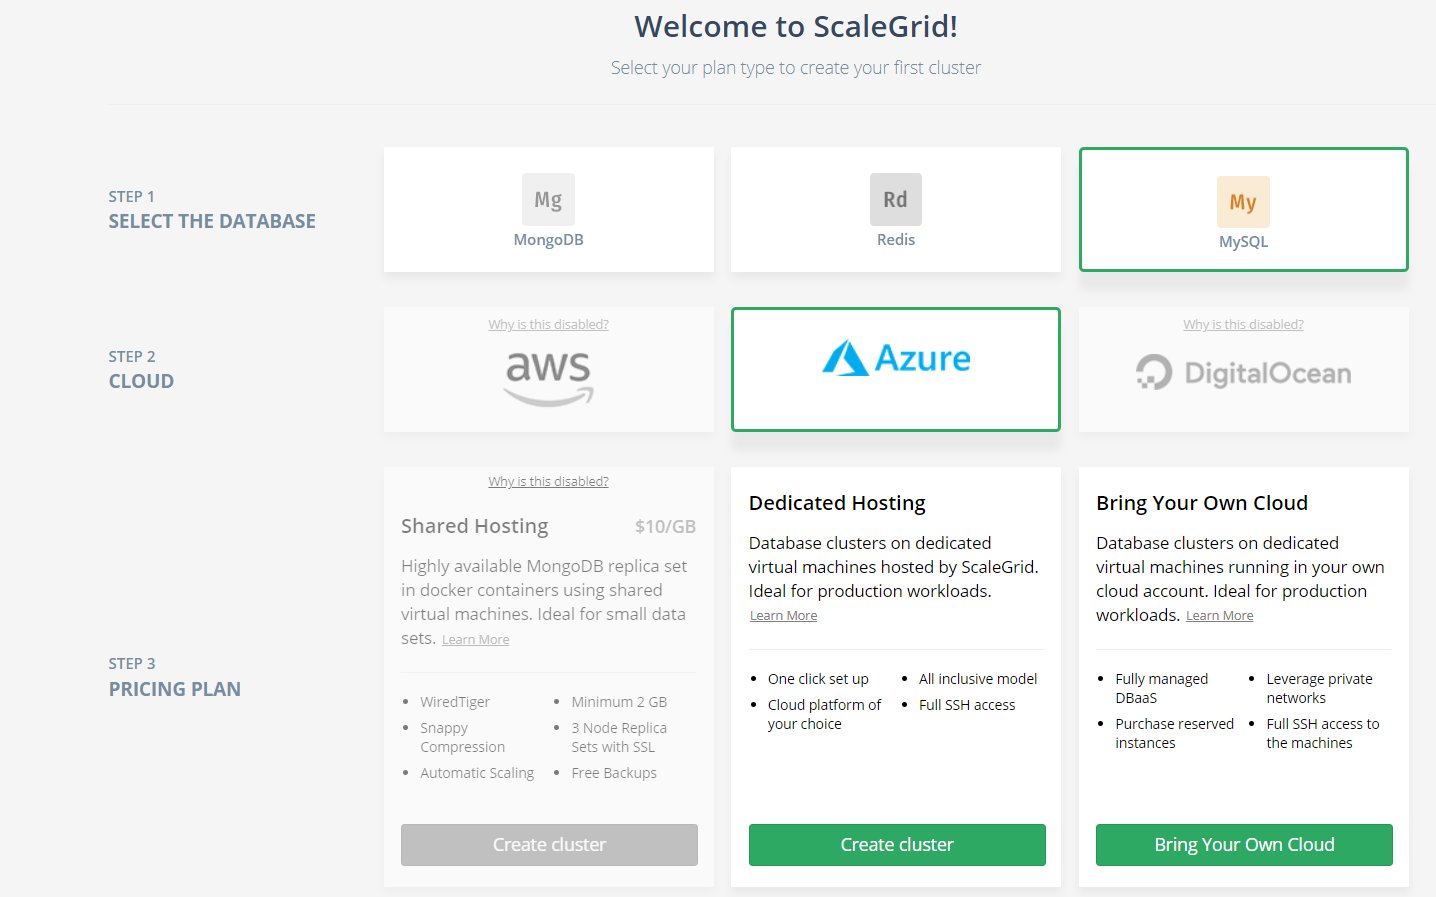Click the $10/GB price label
This screenshot has height=897, width=1436.
tap(665, 526)
